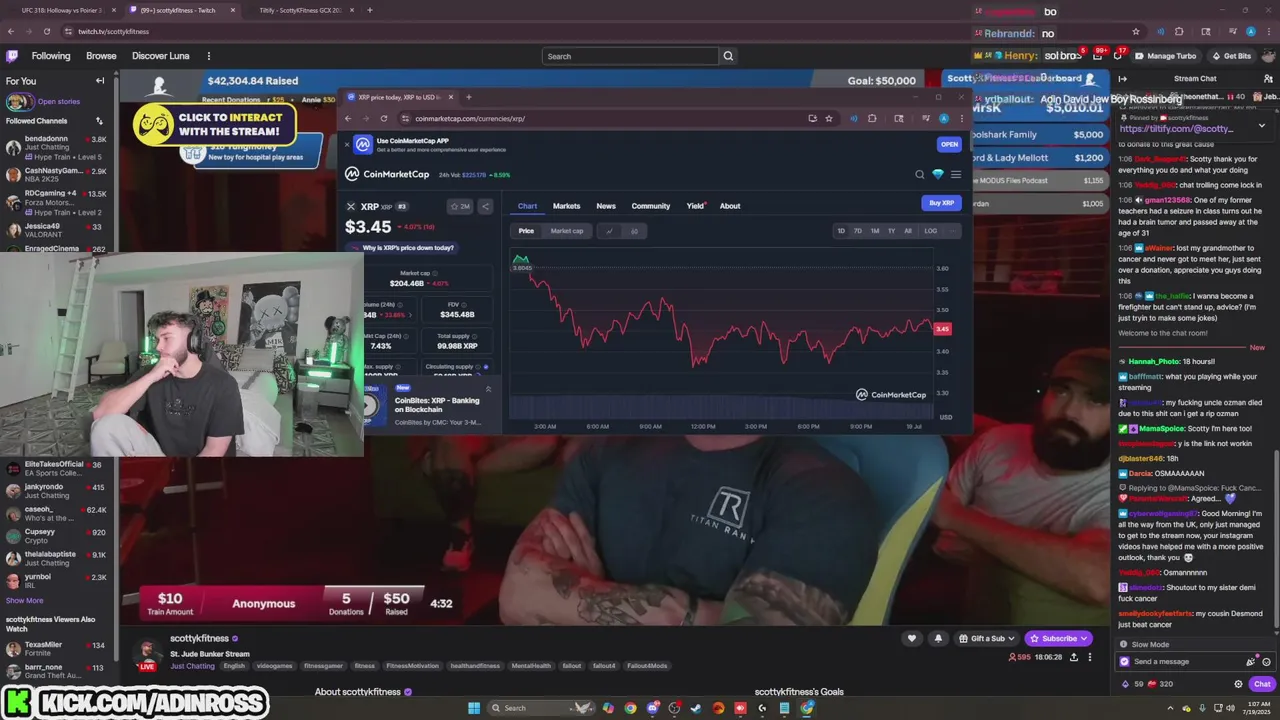Open Jessica40 channel in followed list
The height and width of the screenshot is (720, 1280).
[x=56, y=230]
